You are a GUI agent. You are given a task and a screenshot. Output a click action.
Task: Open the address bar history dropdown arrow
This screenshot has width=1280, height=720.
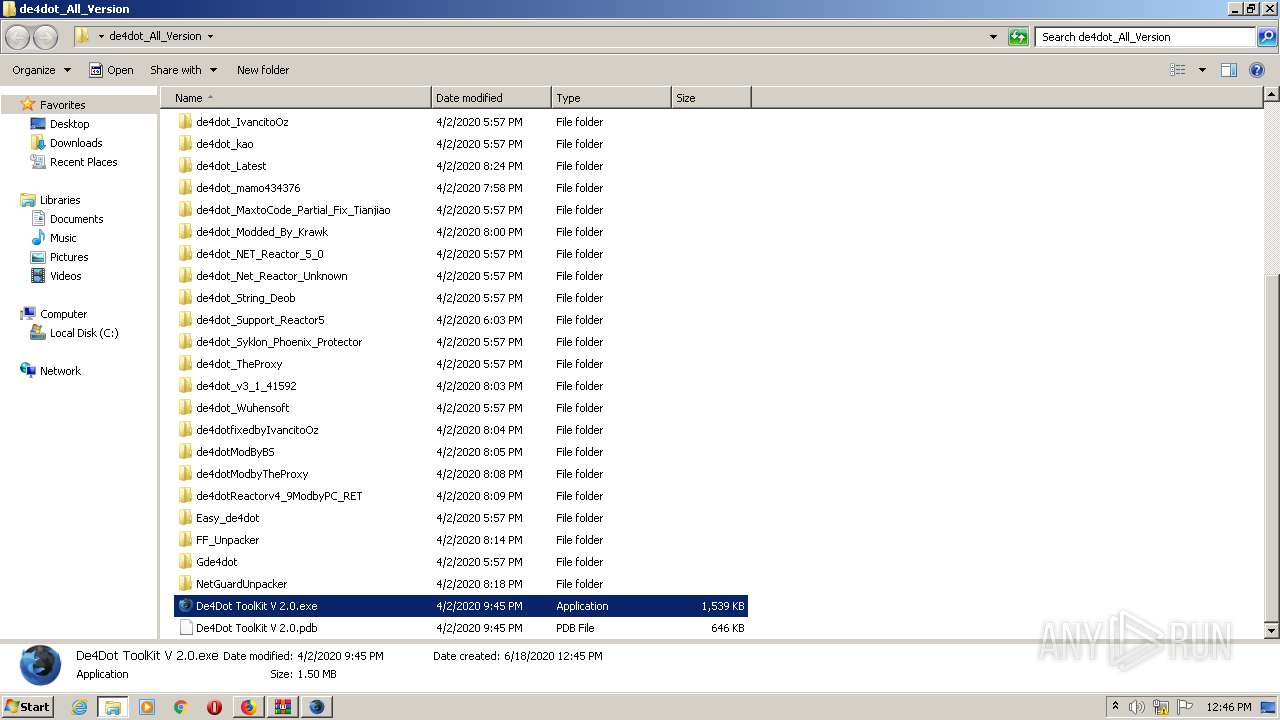tap(993, 37)
